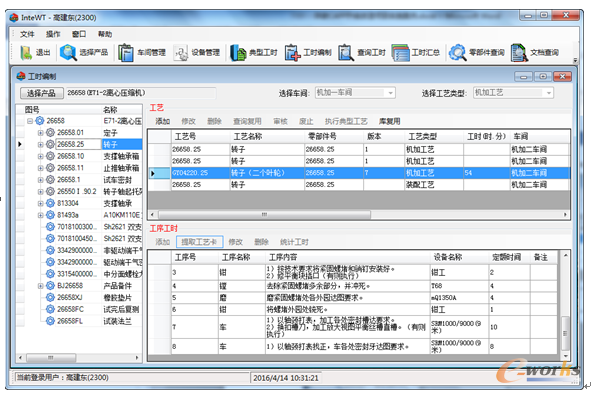Select tree item 26658.10 支撑轴承箱

[x=98, y=156]
